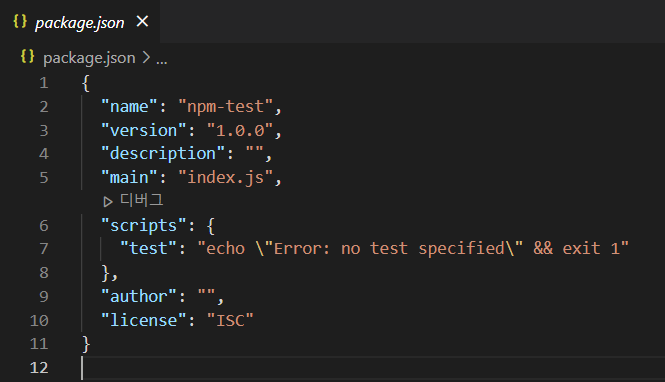Click the breadcrumb chevron separator

coord(146,57)
